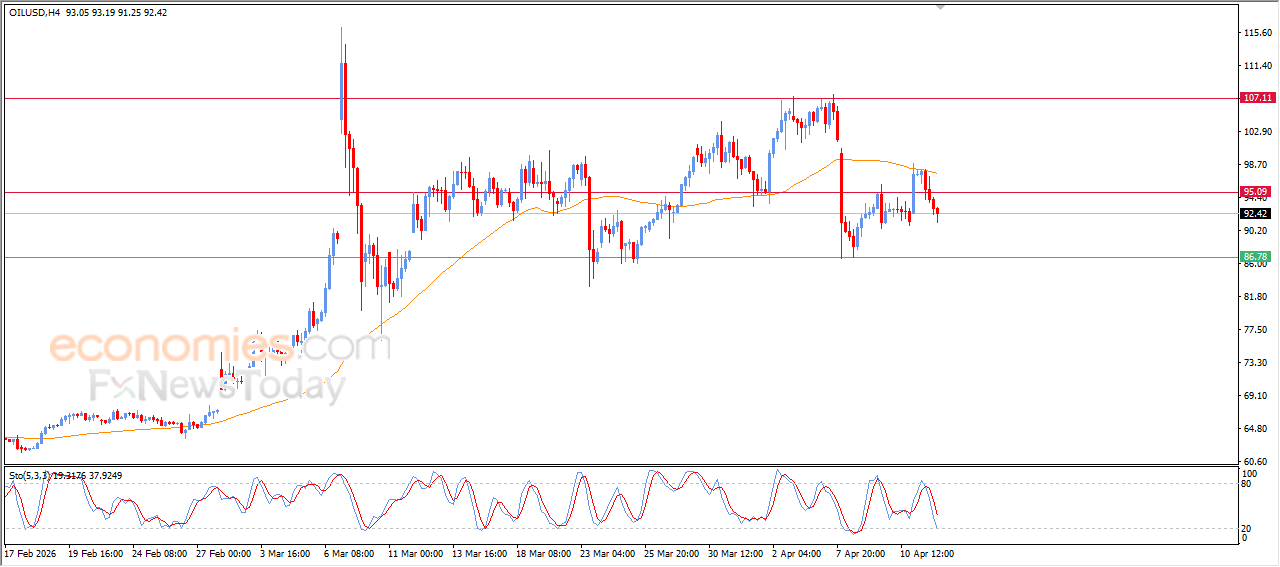Click the black 92.42 current price tag
The width and height of the screenshot is (1280, 567).
[1255, 214]
